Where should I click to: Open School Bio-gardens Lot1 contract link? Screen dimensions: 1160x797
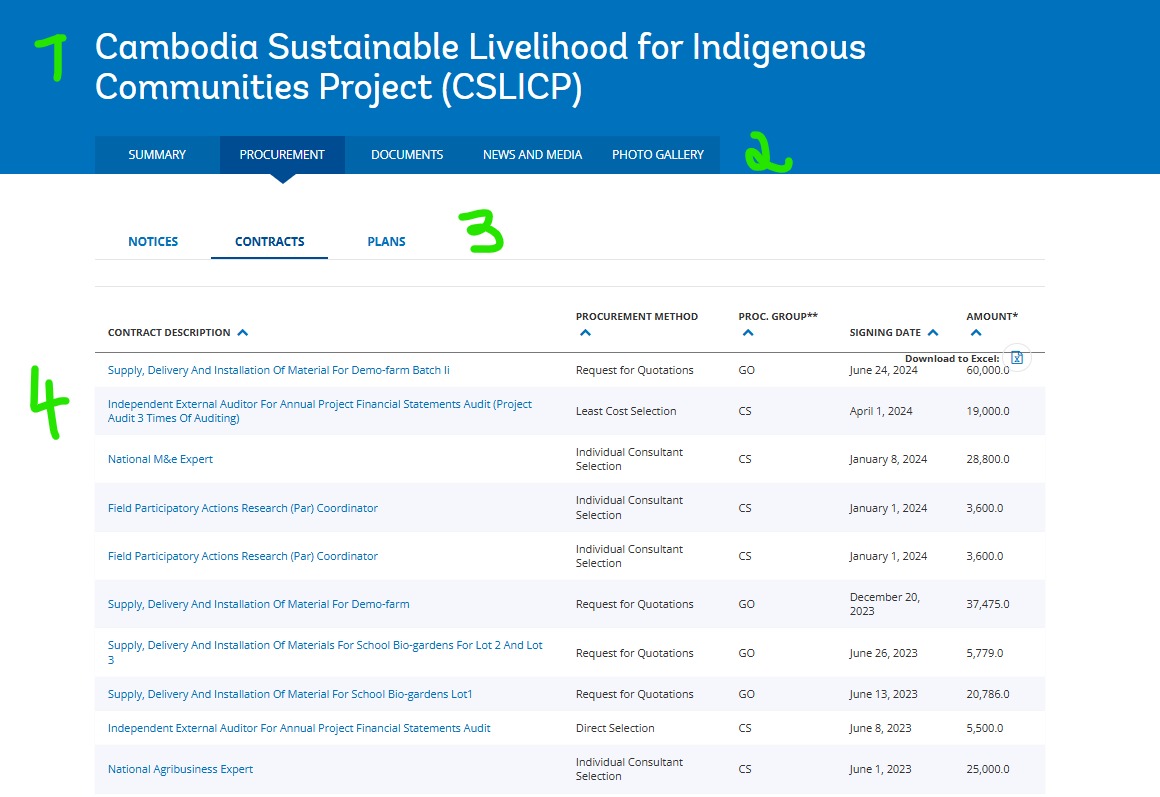289,694
